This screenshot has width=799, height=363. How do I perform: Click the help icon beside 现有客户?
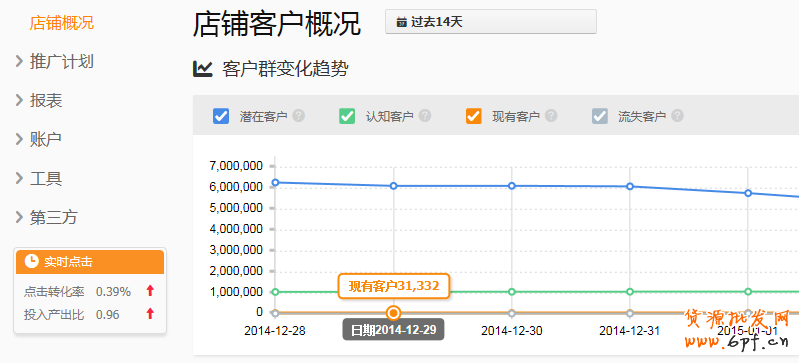(551, 116)
